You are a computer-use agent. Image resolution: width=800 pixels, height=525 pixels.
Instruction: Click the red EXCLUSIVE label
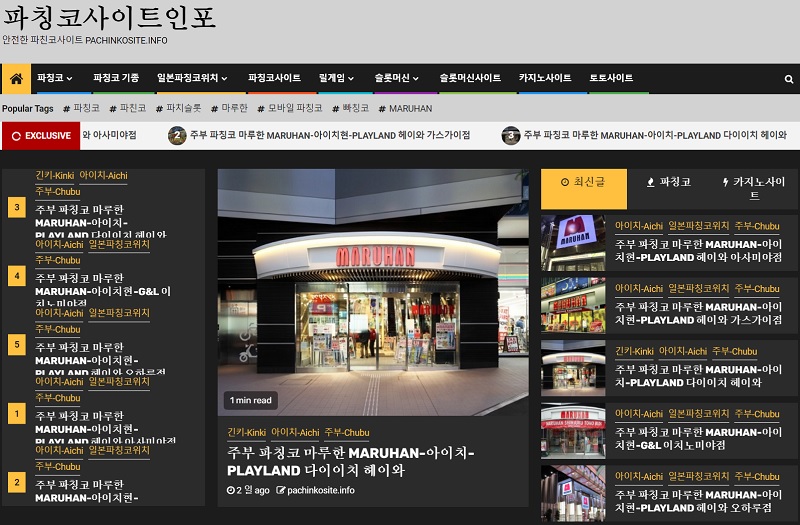click(x=41, y=136)
